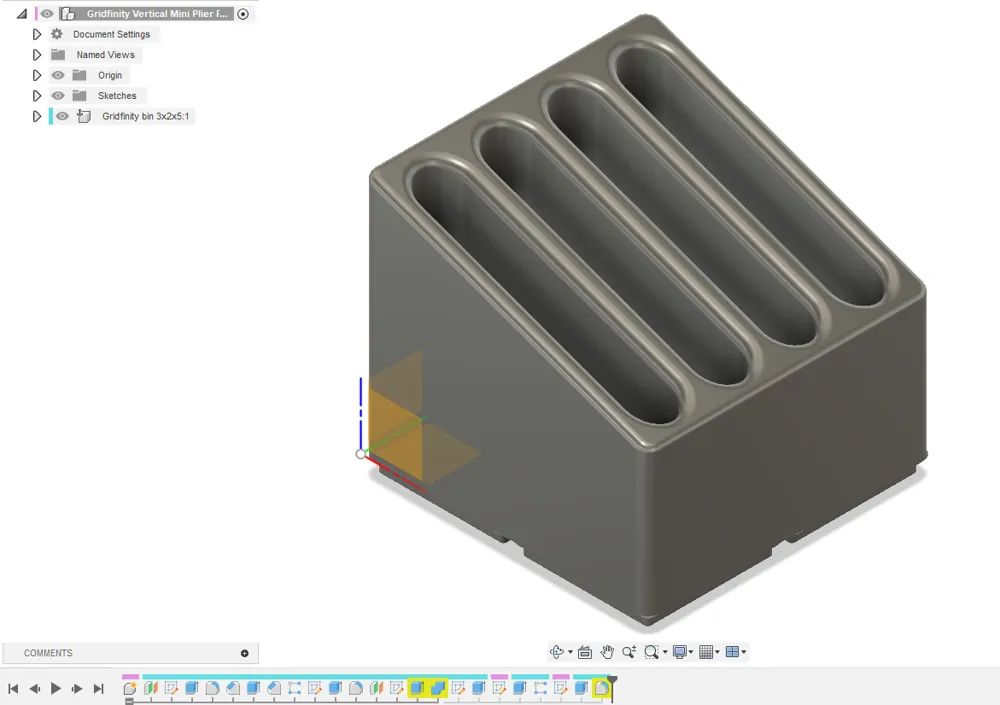
Task: Expand the Document Settings node
Action: coord(36,34)
